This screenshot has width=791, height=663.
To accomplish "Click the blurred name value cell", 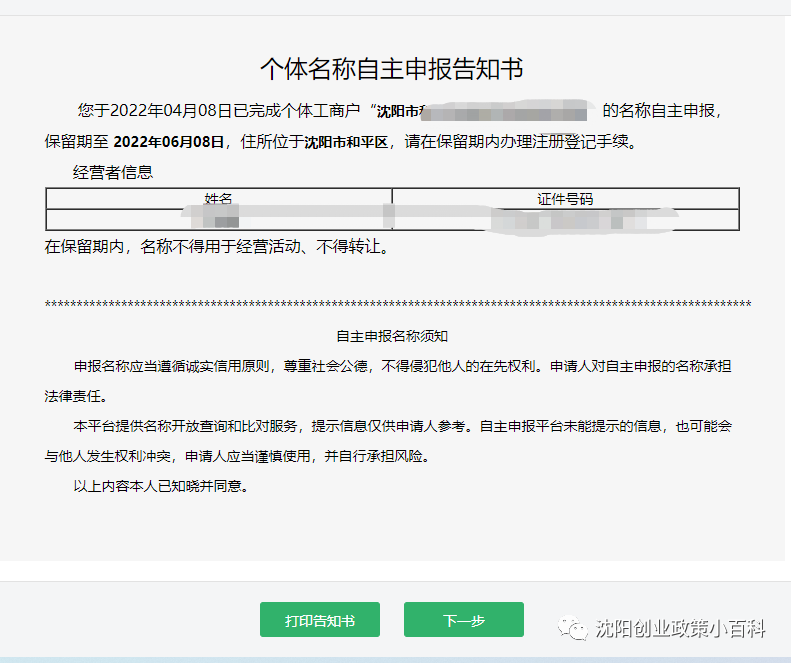I will [x=219, y=220].
